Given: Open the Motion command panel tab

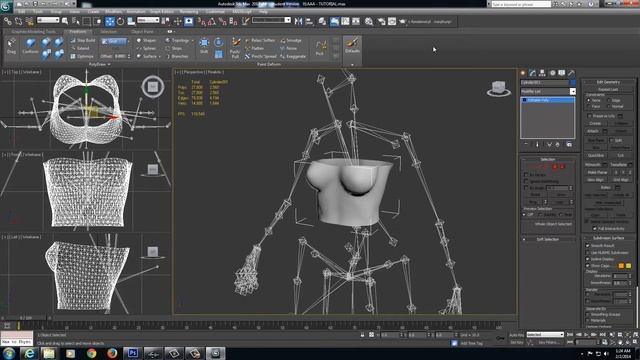Looking at the screenshot, I should tap(552, 73).
